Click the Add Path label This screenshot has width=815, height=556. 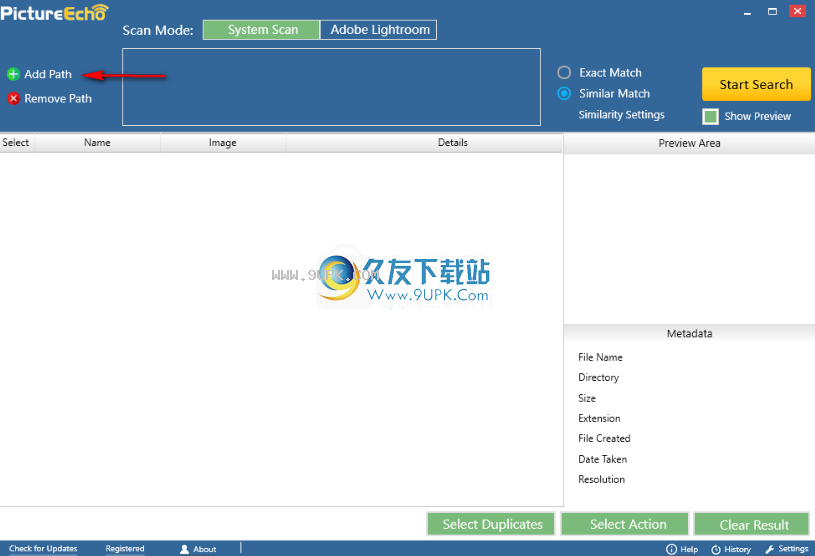tap(48, 74)
